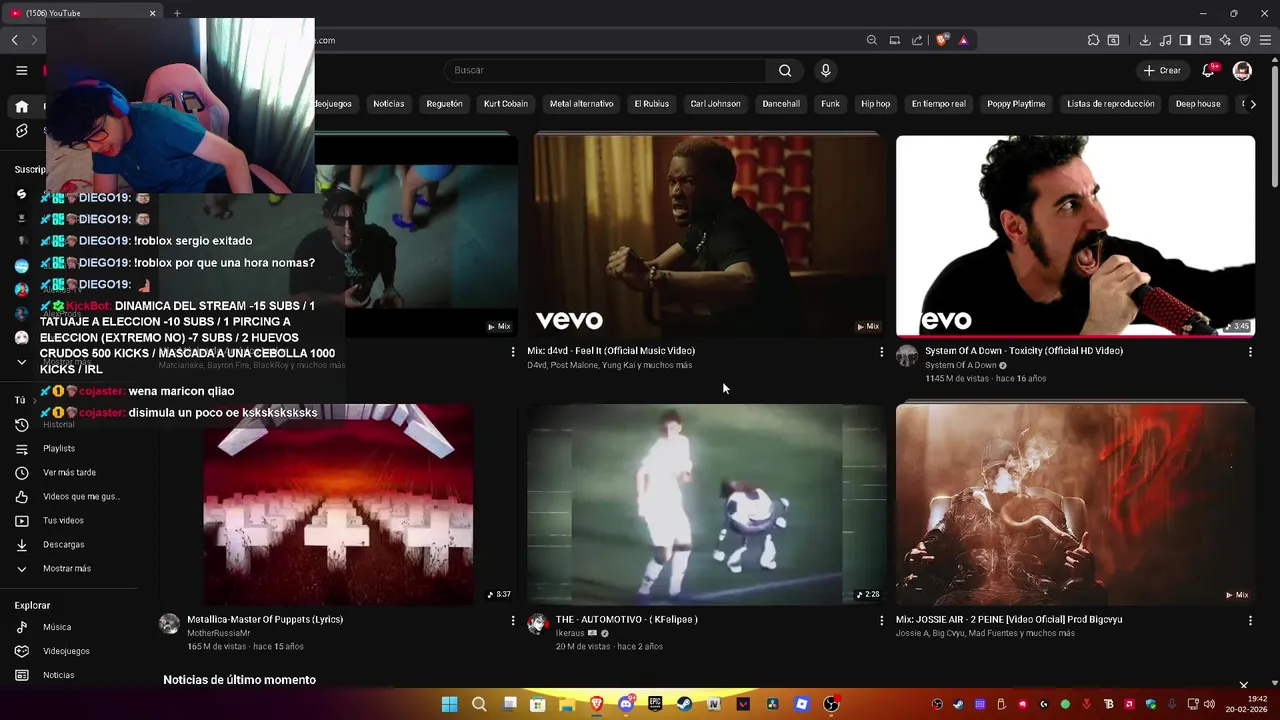Open options menu for Master Of Puppets
Image resolution: width=1280 pixels, height=720 pixels.
click(x=513, y=621)
